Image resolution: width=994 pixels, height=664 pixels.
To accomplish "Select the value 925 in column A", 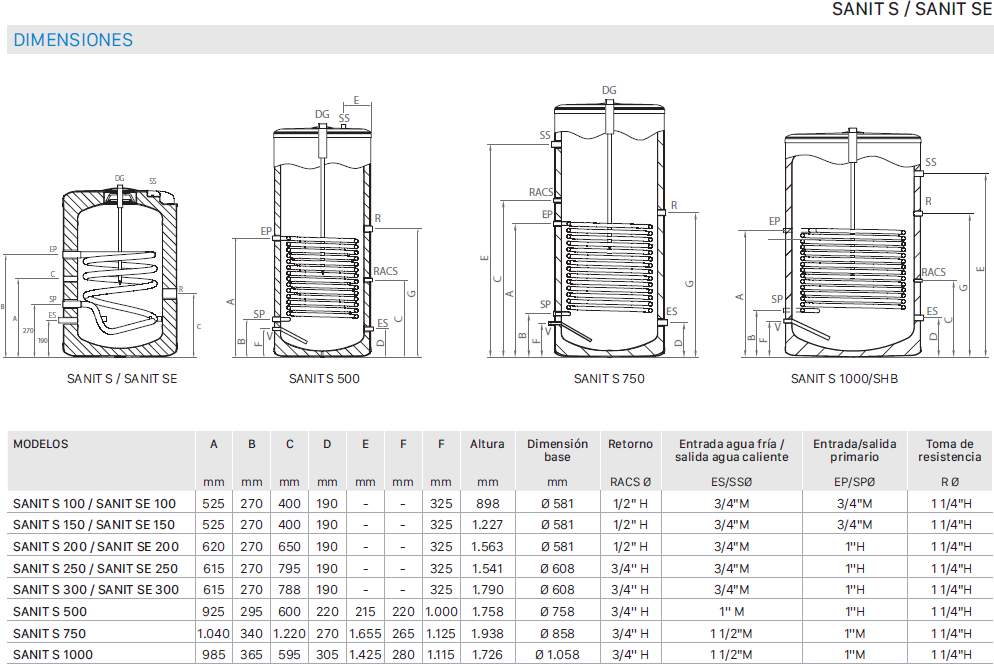I will (214, 612).
